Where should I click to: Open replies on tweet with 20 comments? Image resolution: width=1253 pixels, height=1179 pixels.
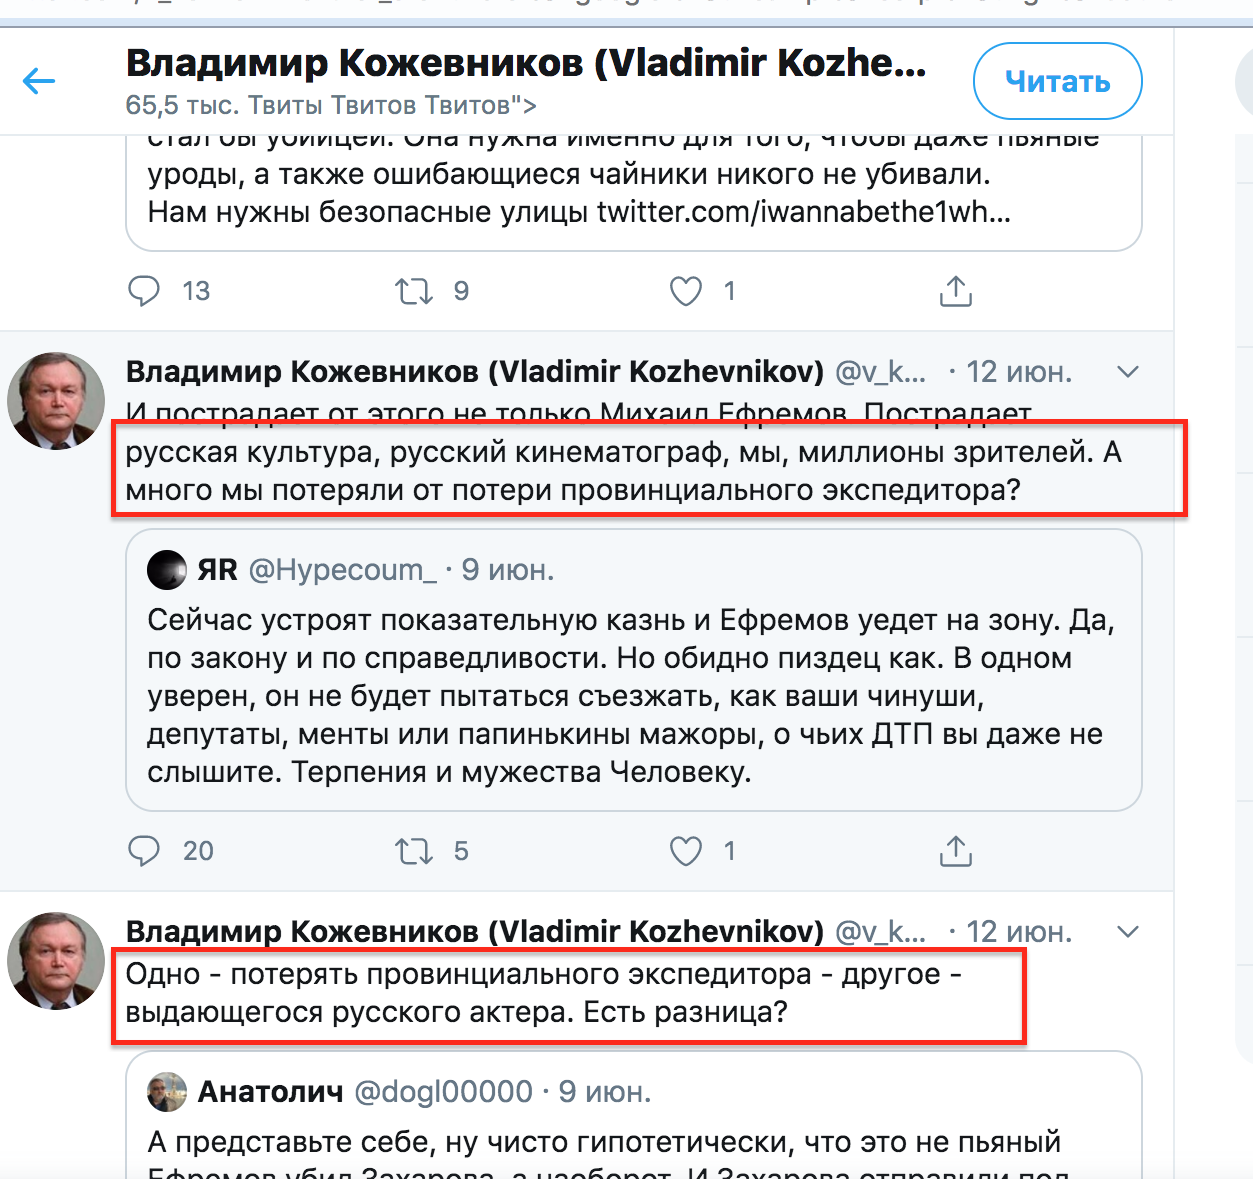[144, 851]
